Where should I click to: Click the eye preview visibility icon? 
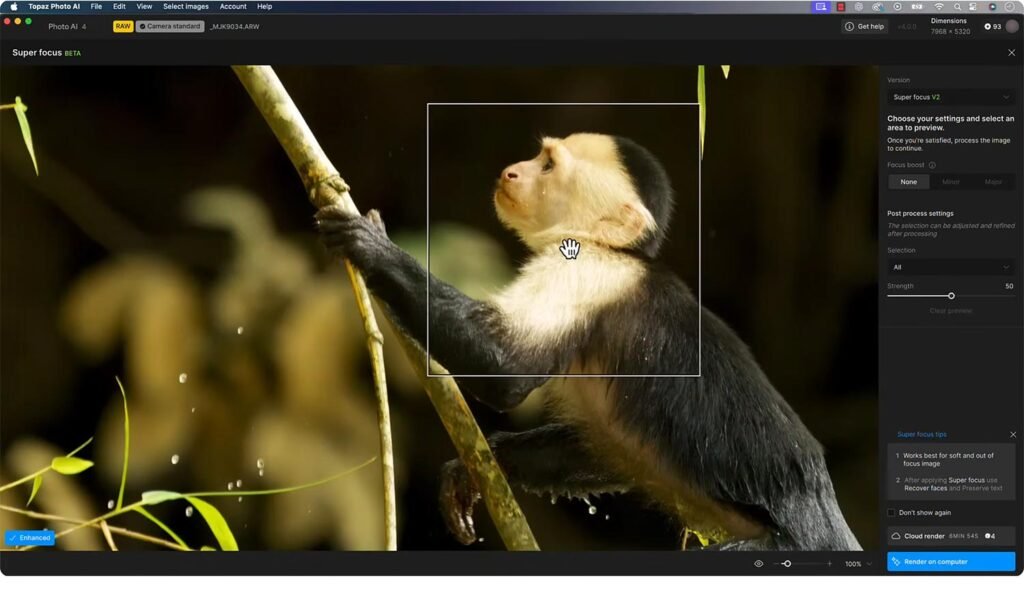coord(758,564)
